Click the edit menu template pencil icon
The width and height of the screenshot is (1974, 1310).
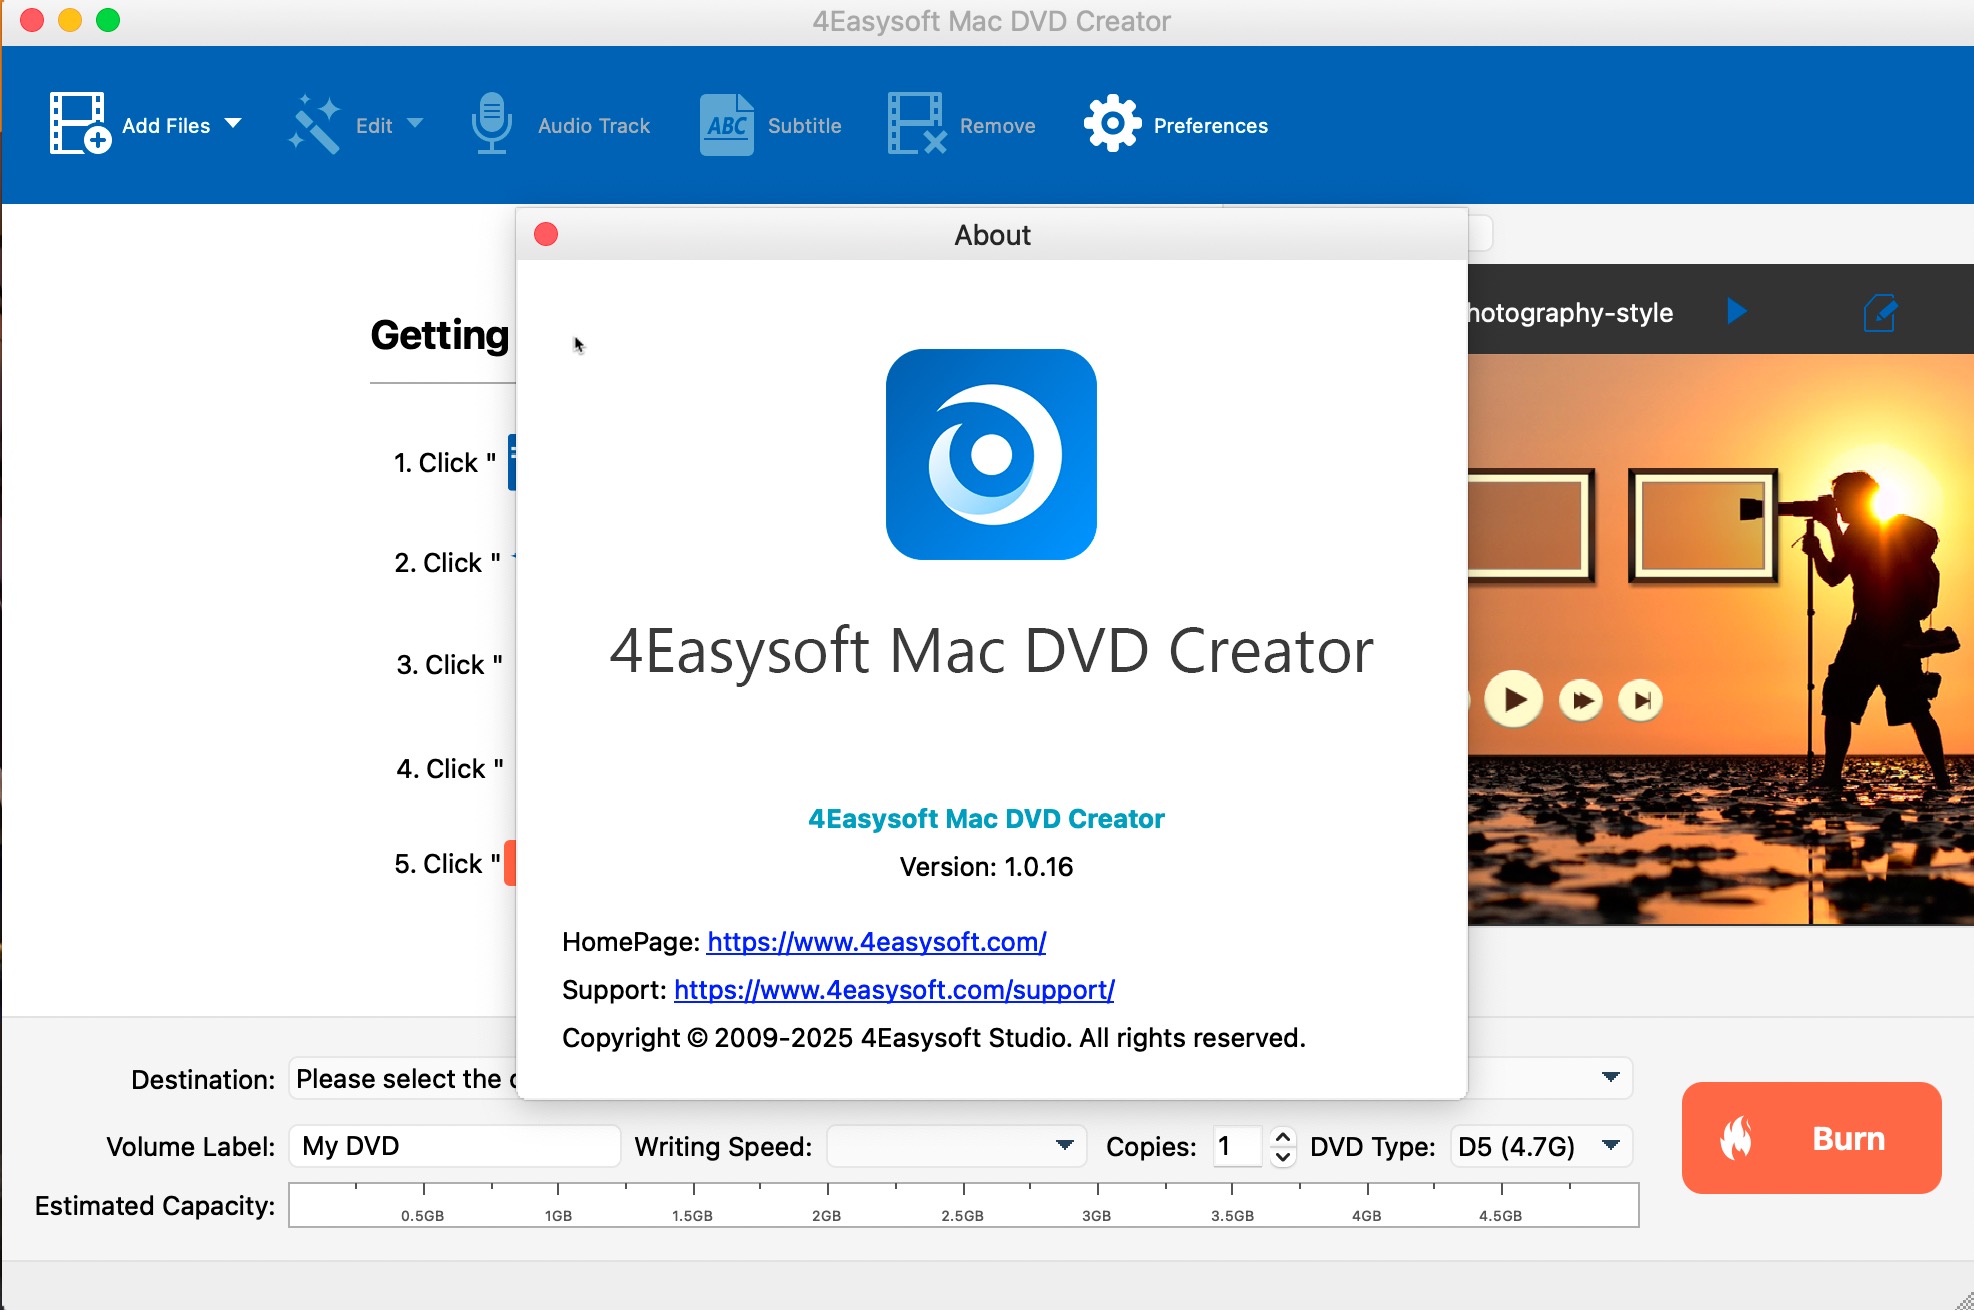[x=1880, y=312]
